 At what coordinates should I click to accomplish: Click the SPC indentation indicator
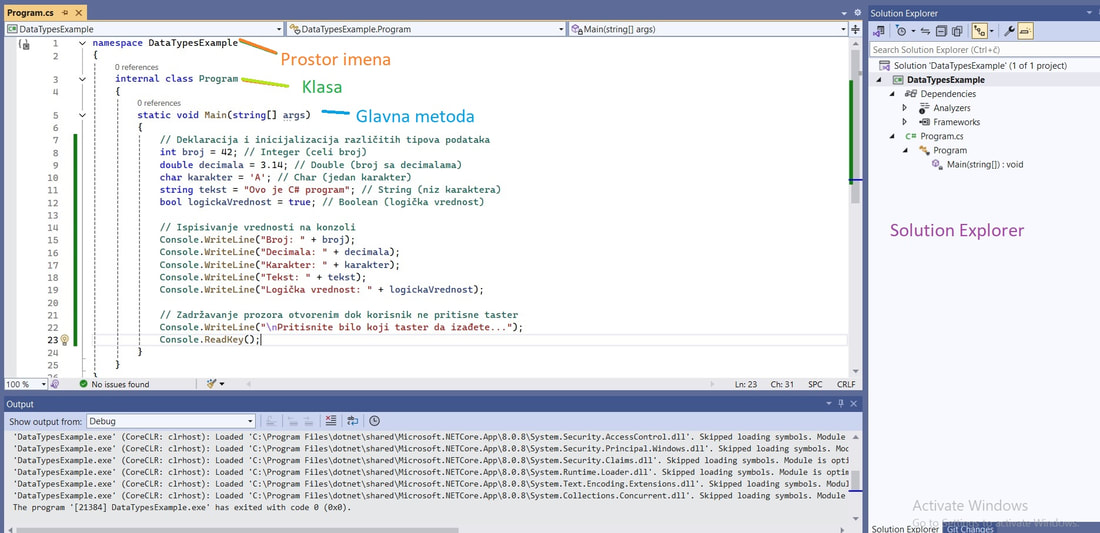815,384
